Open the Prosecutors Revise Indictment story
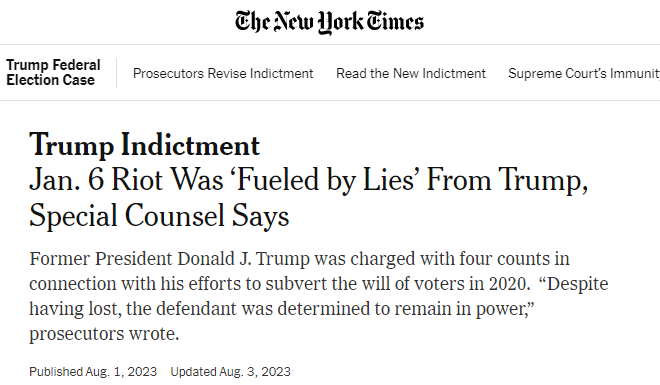The width and height of the screenshot is (660, 385). pyautogui.click(x=223, y=73)
